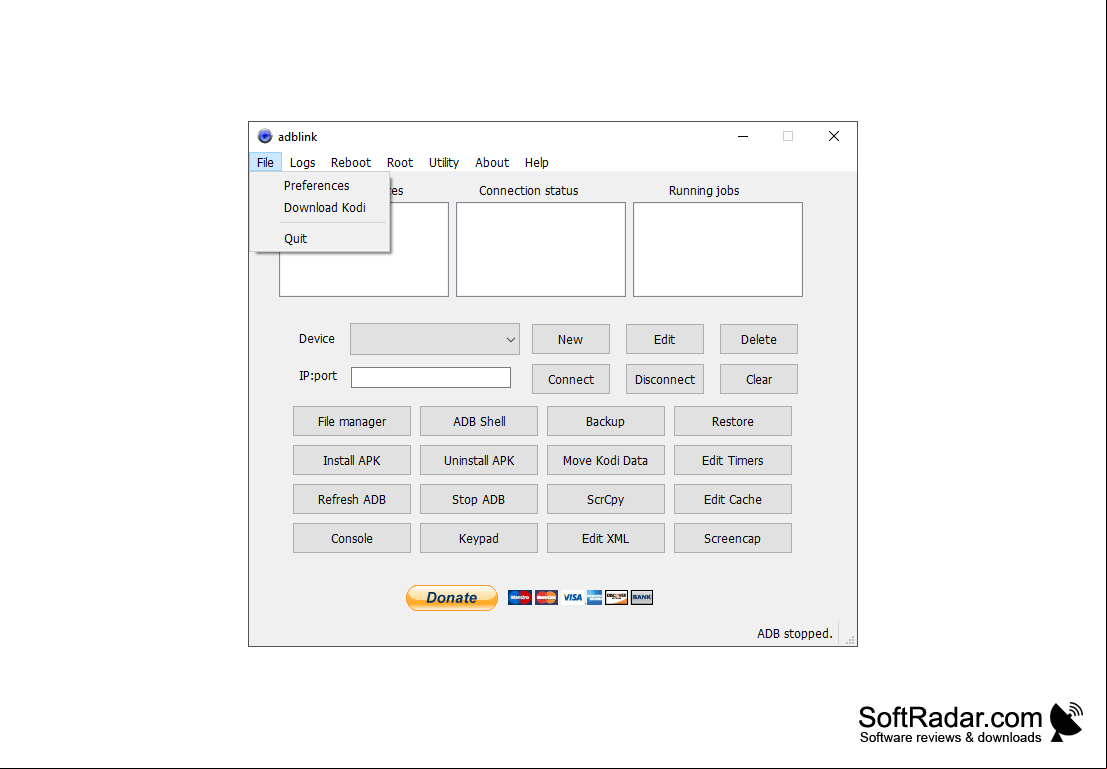Click the New device button
The image size is (1107, 769).
pyautogui.click(x=570, y=339)
